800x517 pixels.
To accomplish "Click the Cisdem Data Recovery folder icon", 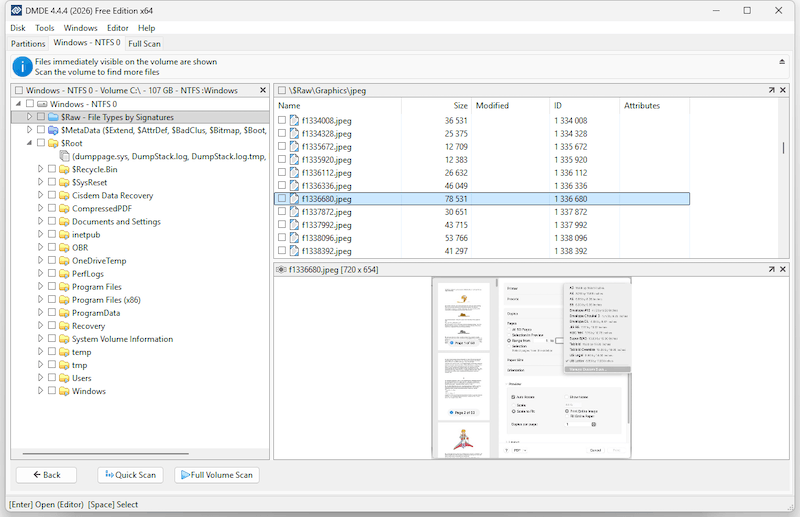I will [x=64, y=195].
